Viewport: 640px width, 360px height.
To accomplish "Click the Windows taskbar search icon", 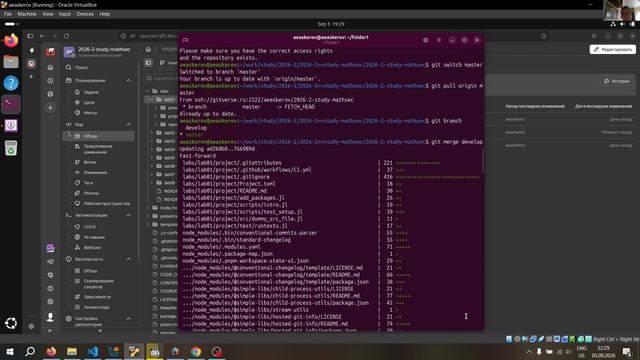I will (30, 351).
